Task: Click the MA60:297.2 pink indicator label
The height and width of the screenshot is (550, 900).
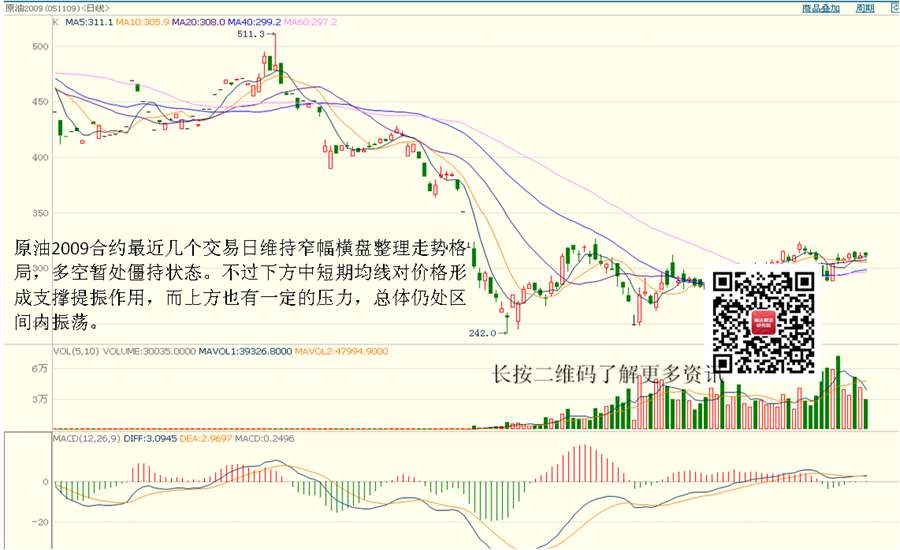Action: pos(309,21)
